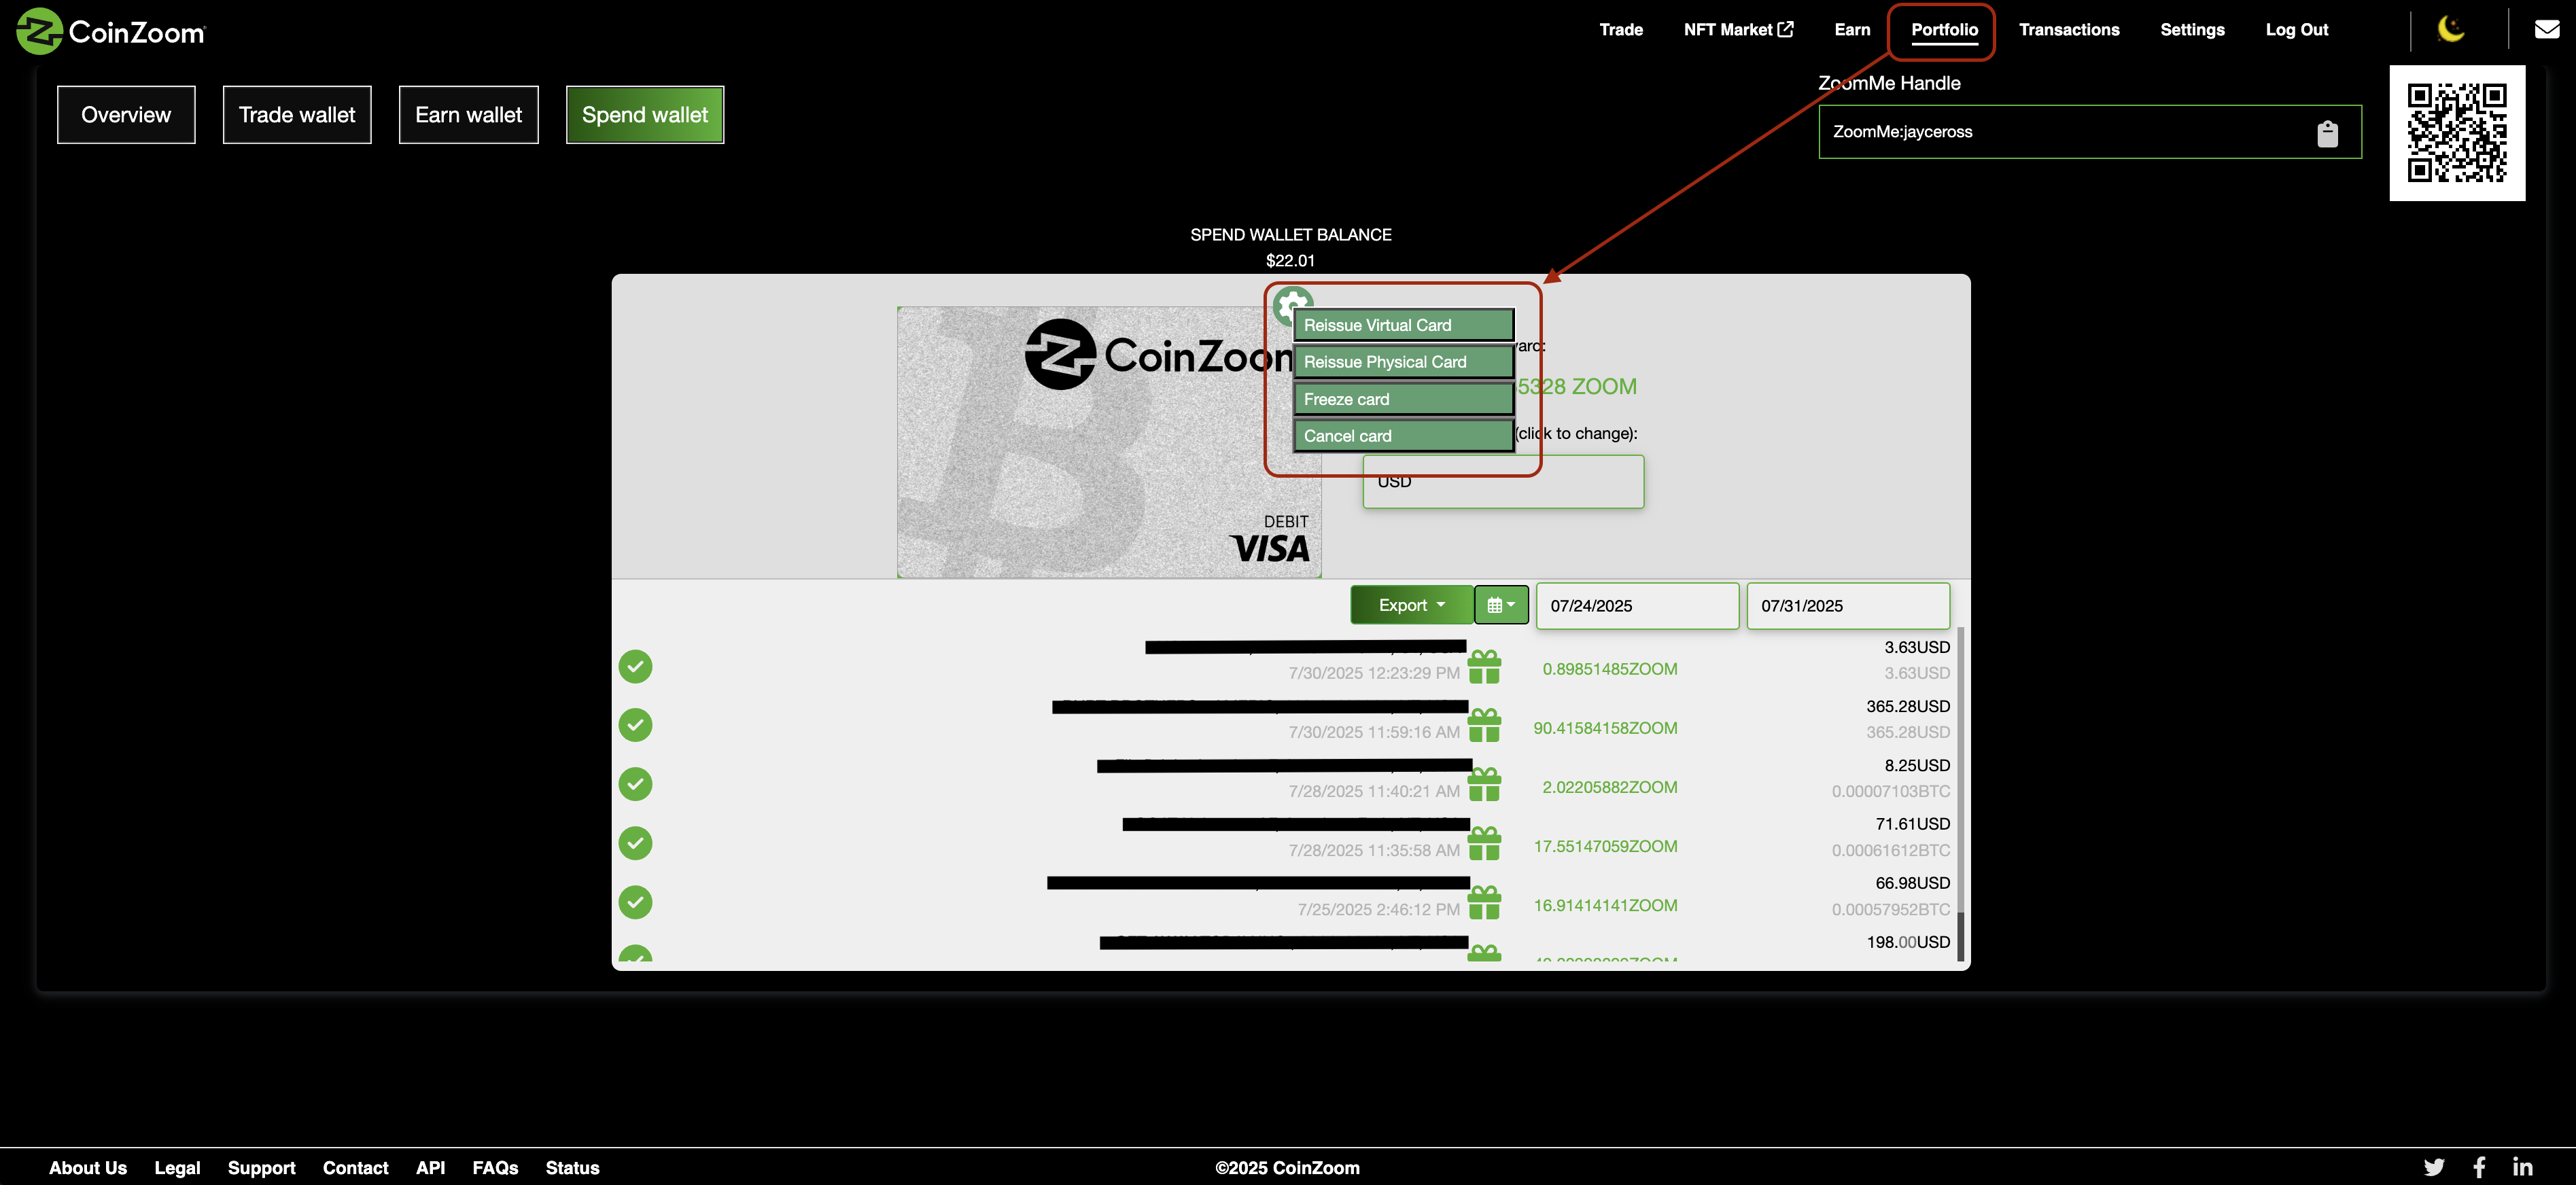
Task: Copy ZoomMe handle with the clipboard icon
Action: (x=2327, y=133)
